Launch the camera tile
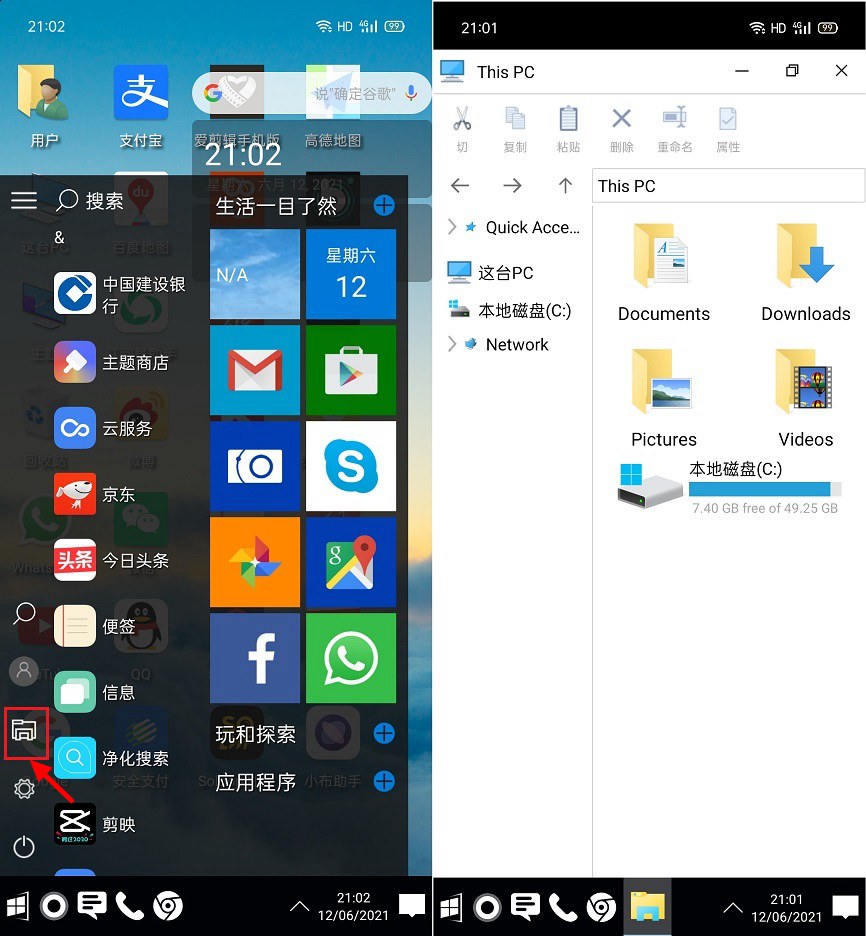This screenshot has height=936, width=866. (255, 466)
